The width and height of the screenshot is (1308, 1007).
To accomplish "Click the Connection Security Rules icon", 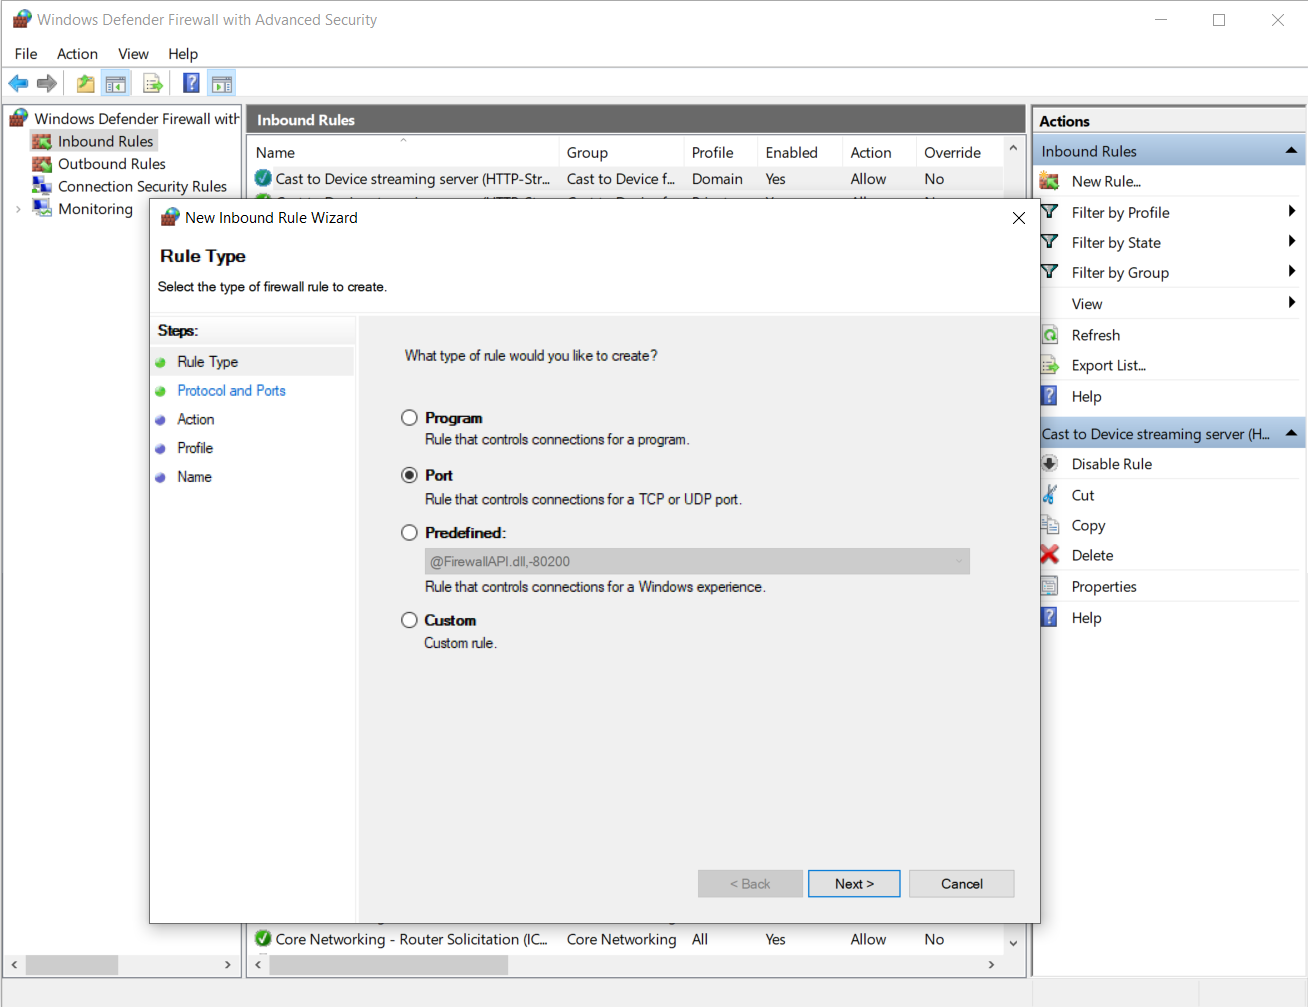I will tap(42, 186).
